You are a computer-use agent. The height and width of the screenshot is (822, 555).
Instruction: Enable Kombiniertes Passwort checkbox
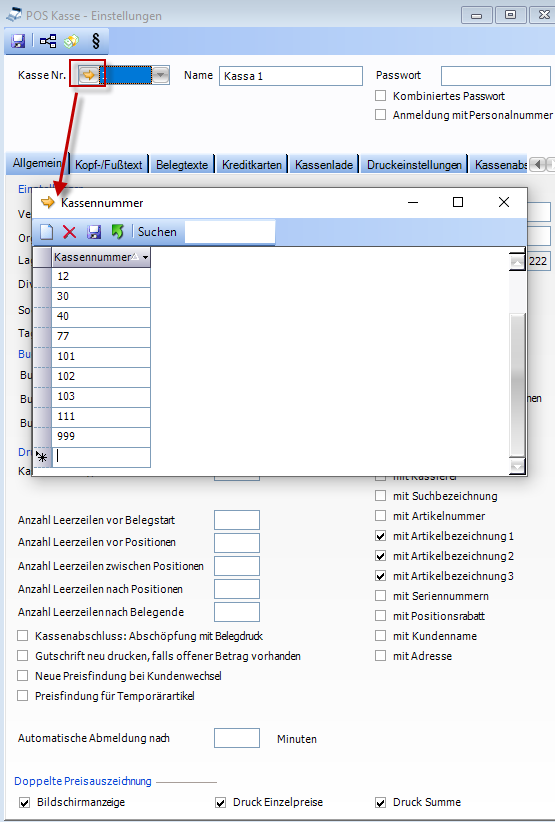[380, 95]
